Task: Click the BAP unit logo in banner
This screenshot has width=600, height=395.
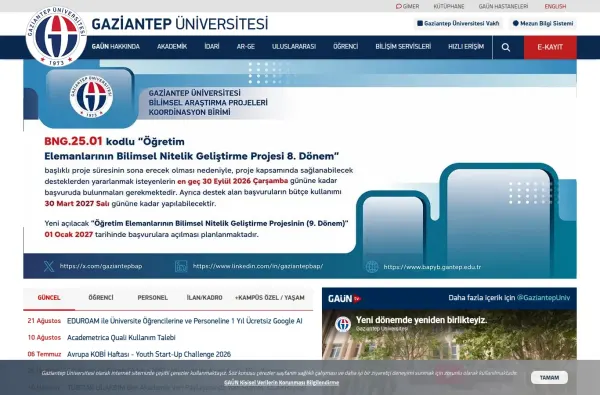Action: coord(91,96)
